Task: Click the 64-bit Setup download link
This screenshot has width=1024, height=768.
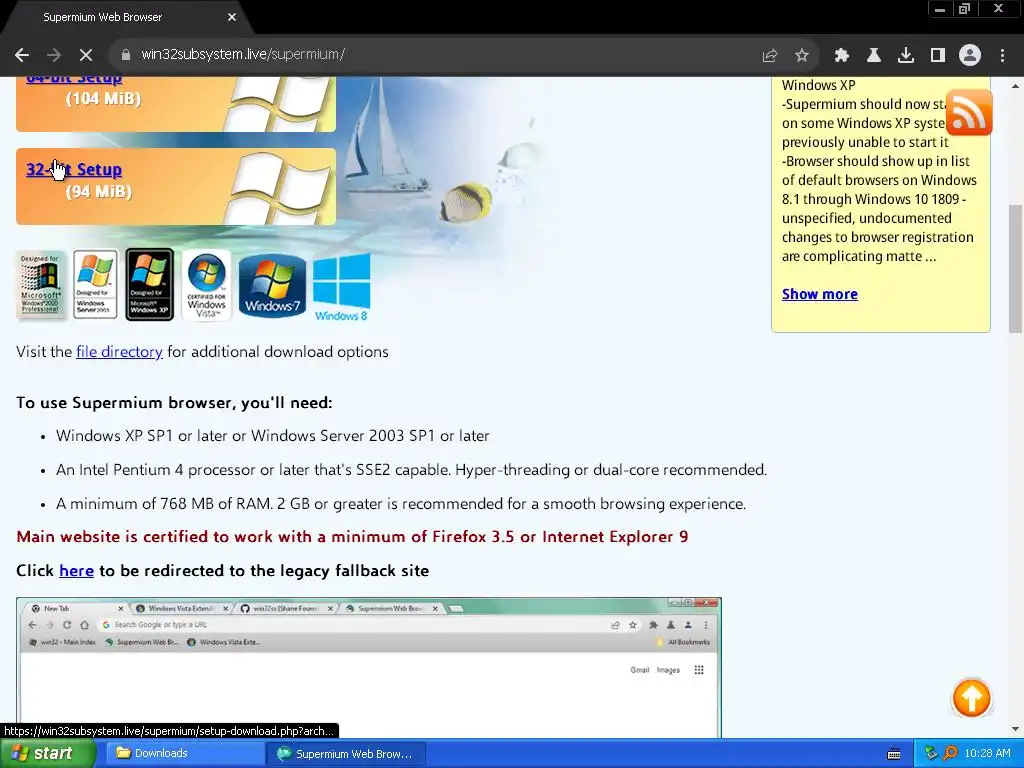Action: (74, 80)
